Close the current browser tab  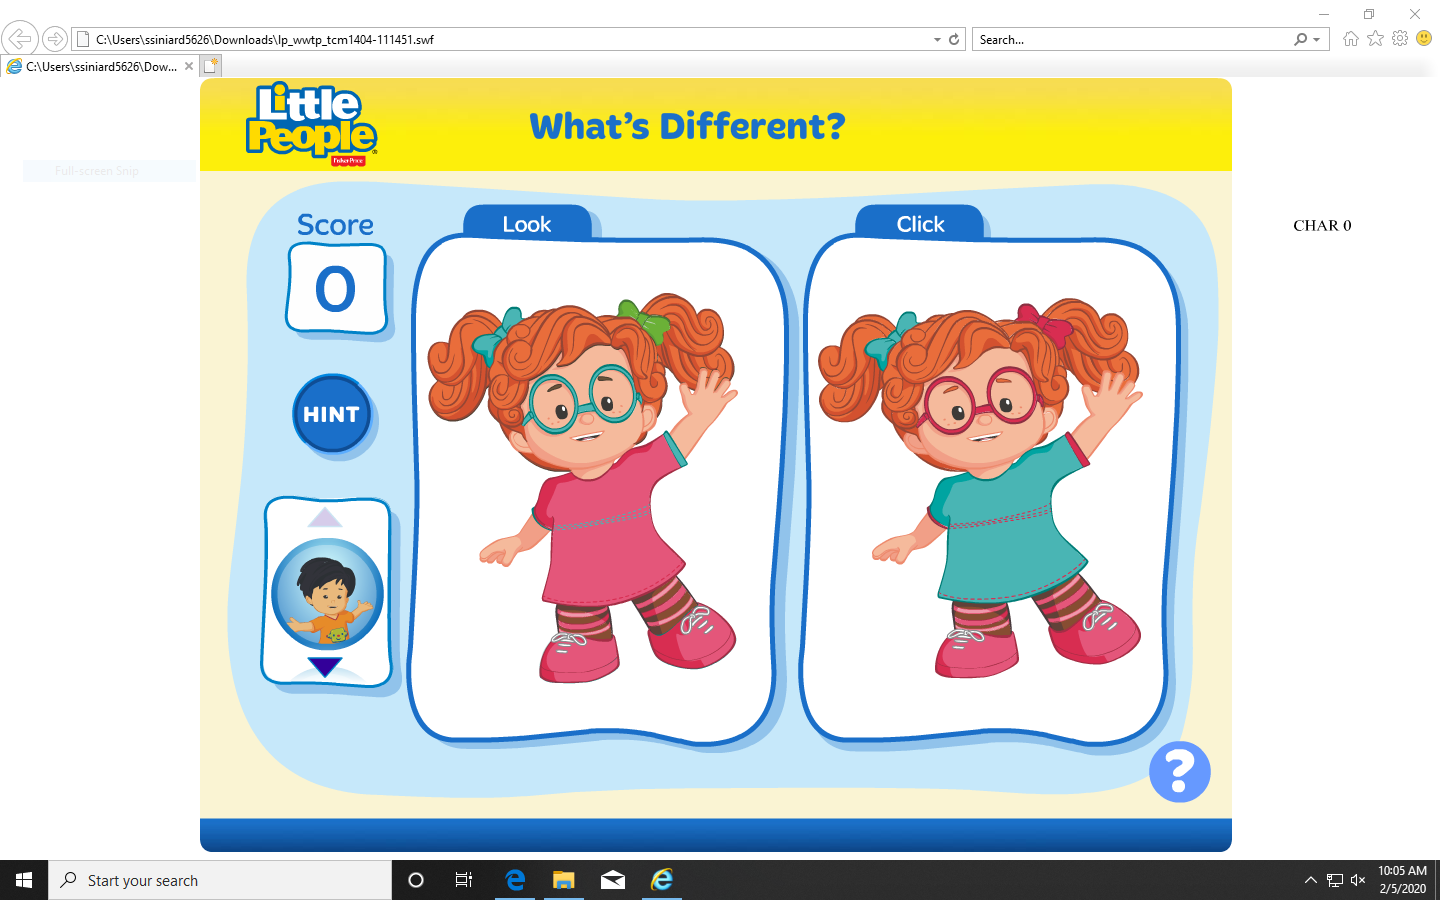189,66
